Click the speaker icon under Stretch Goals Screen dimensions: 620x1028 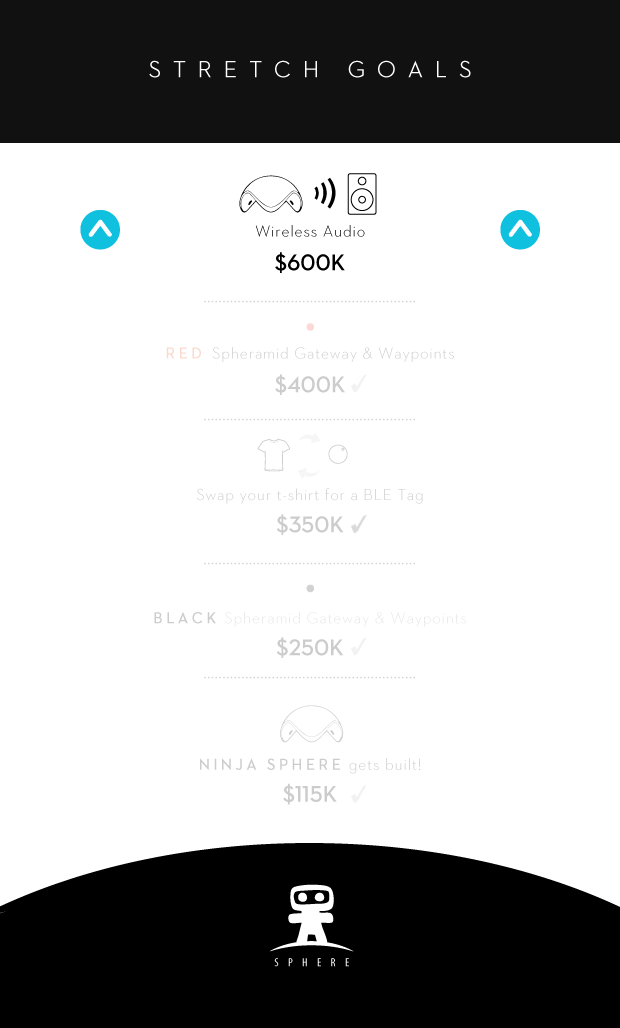pyautogui.click(x=362, y=194)
